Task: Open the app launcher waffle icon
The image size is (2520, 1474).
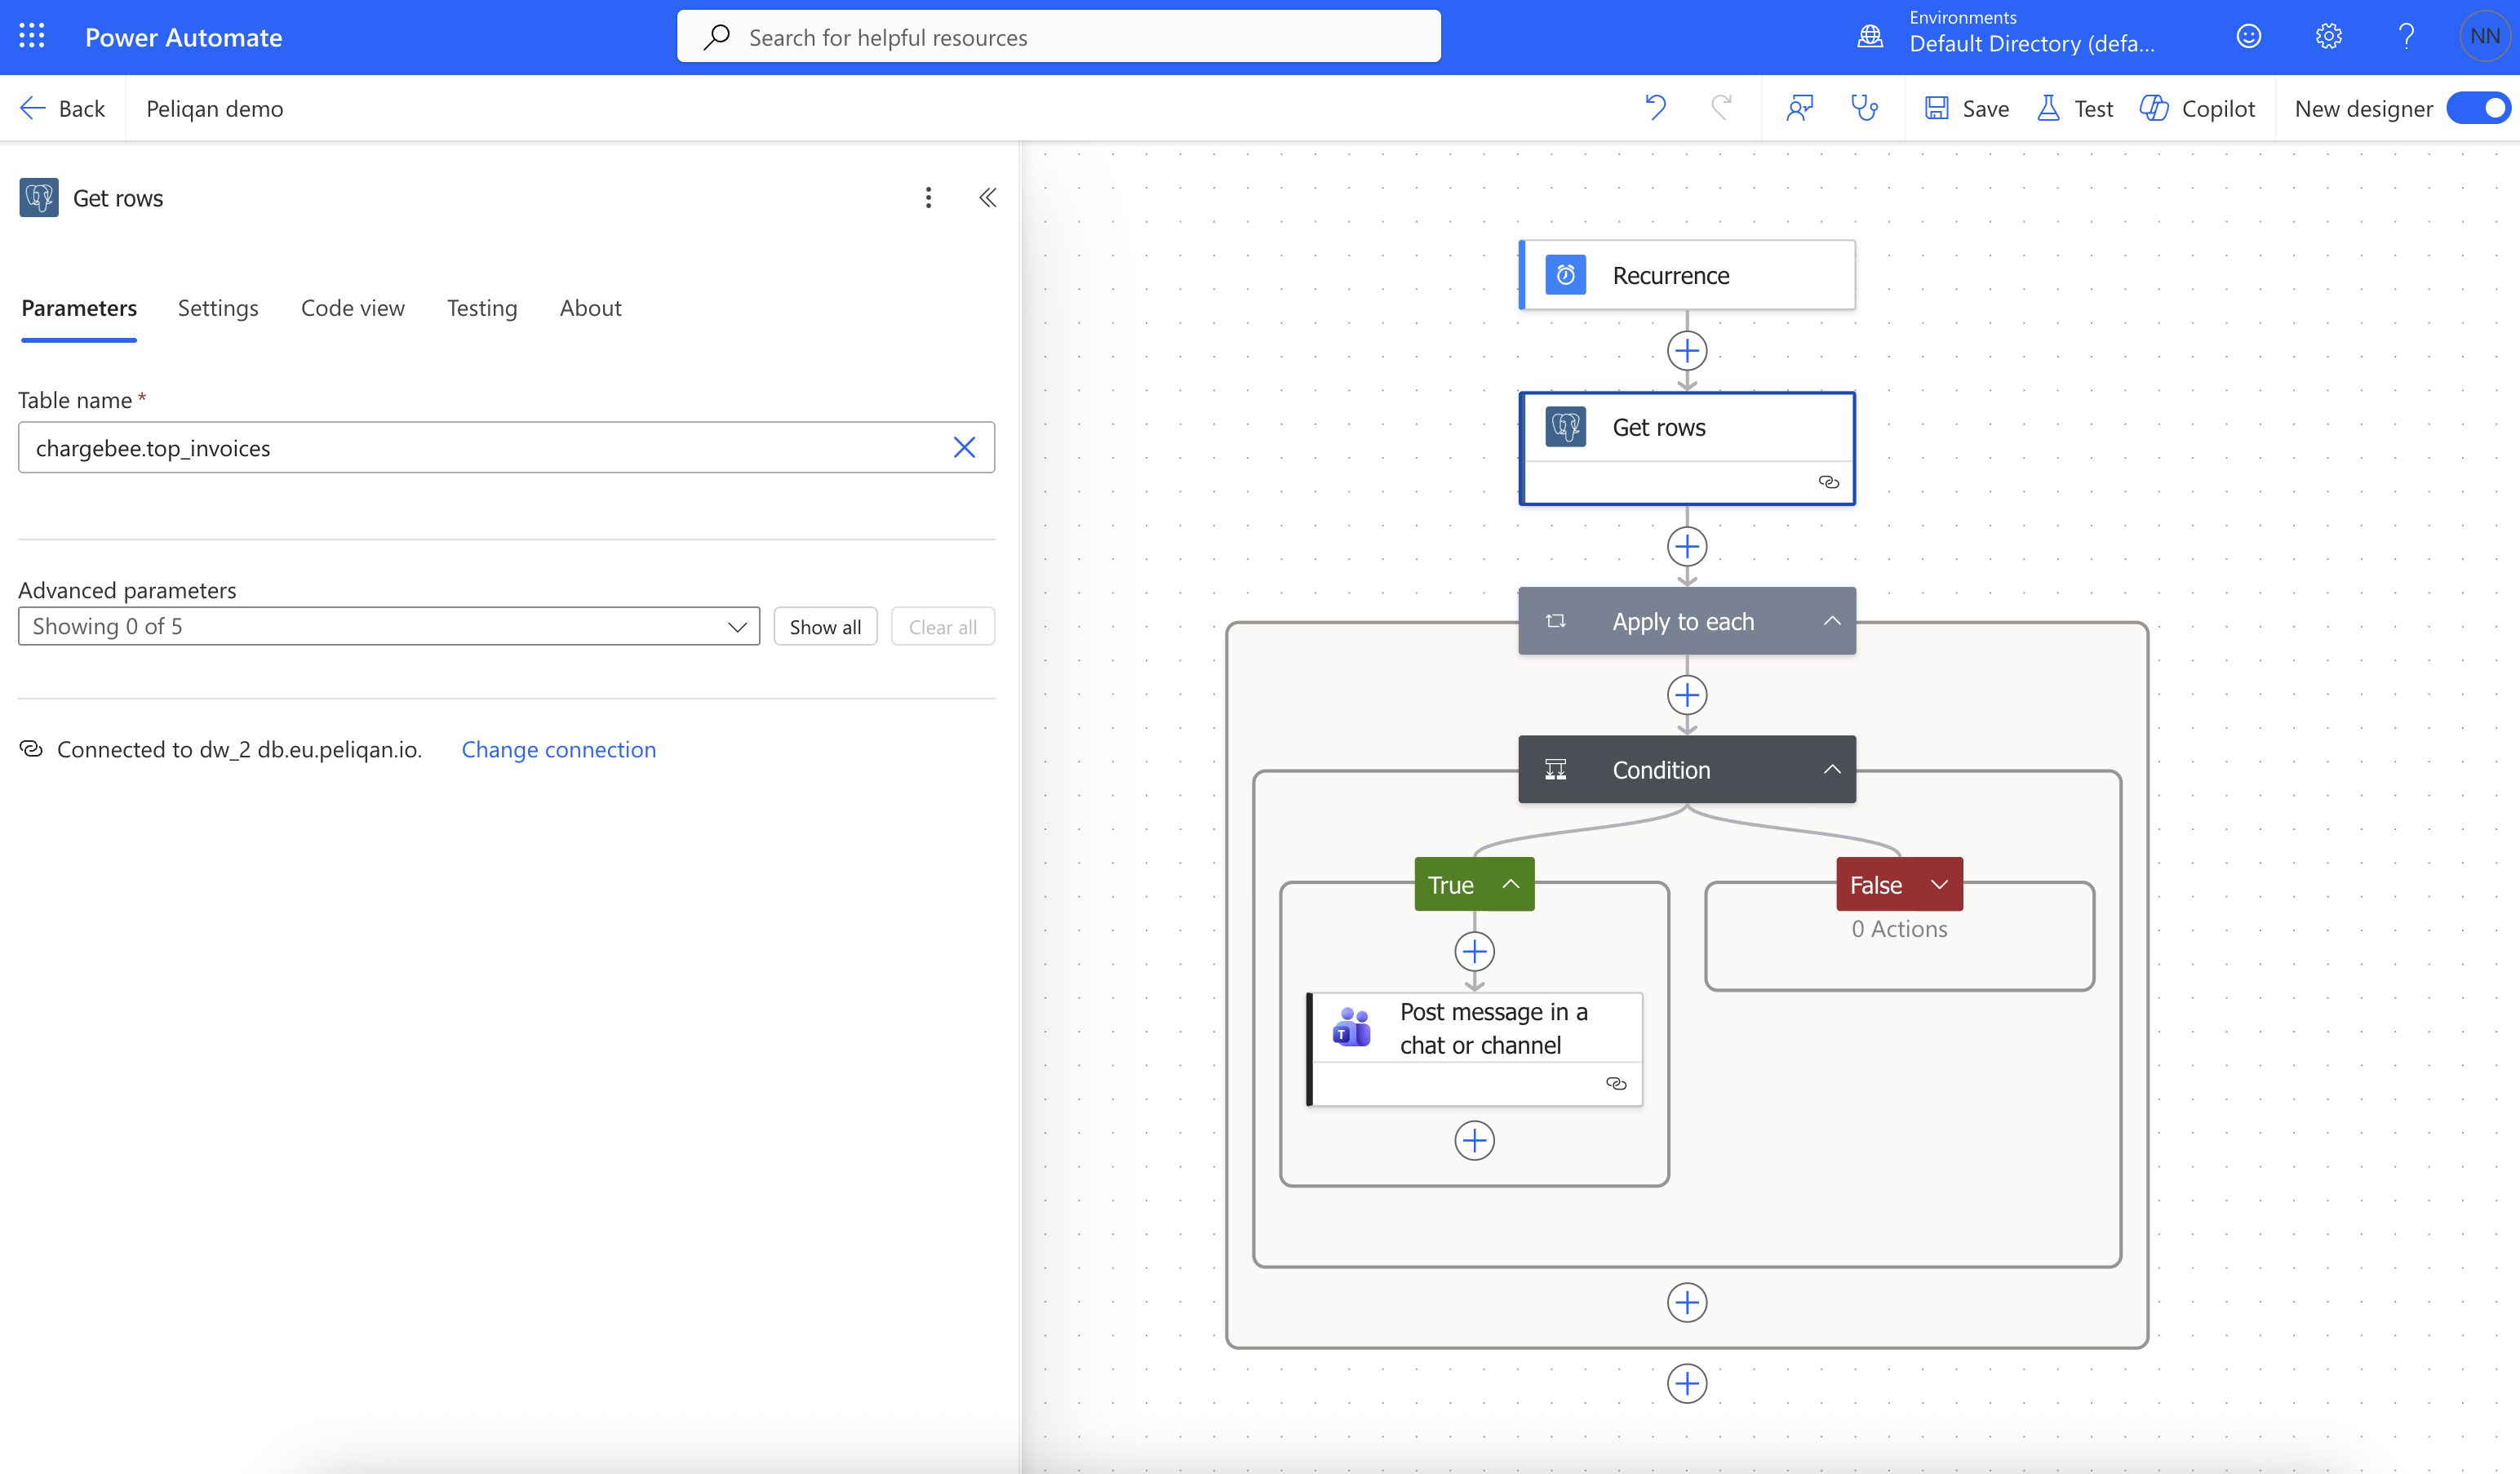Action: tap(32, 37)
